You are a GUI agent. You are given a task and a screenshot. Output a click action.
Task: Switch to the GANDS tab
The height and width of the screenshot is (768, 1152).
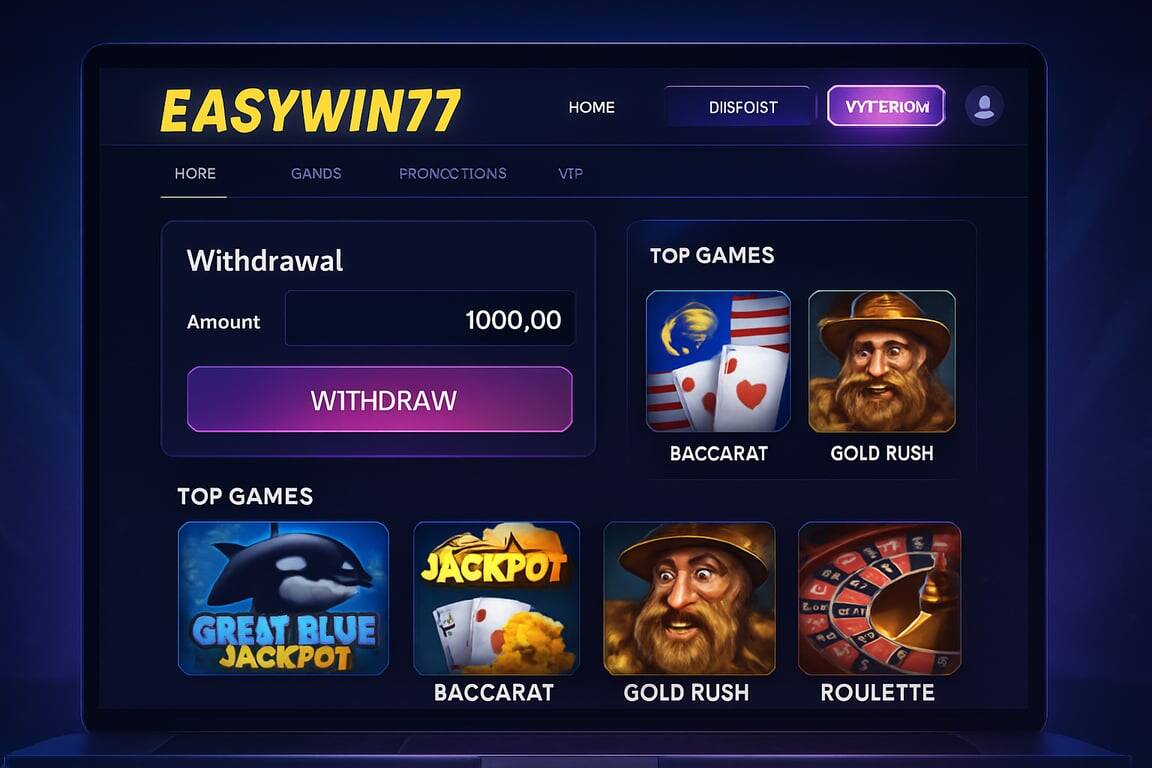click(x=316, y=173)
